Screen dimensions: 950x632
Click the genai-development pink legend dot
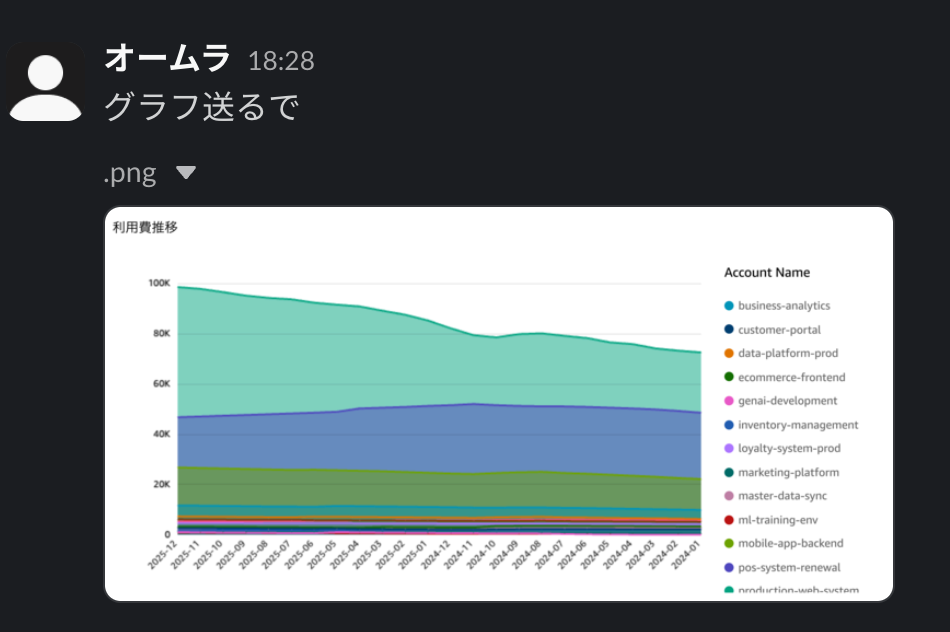pyautogui.click(x=730, y=400)
